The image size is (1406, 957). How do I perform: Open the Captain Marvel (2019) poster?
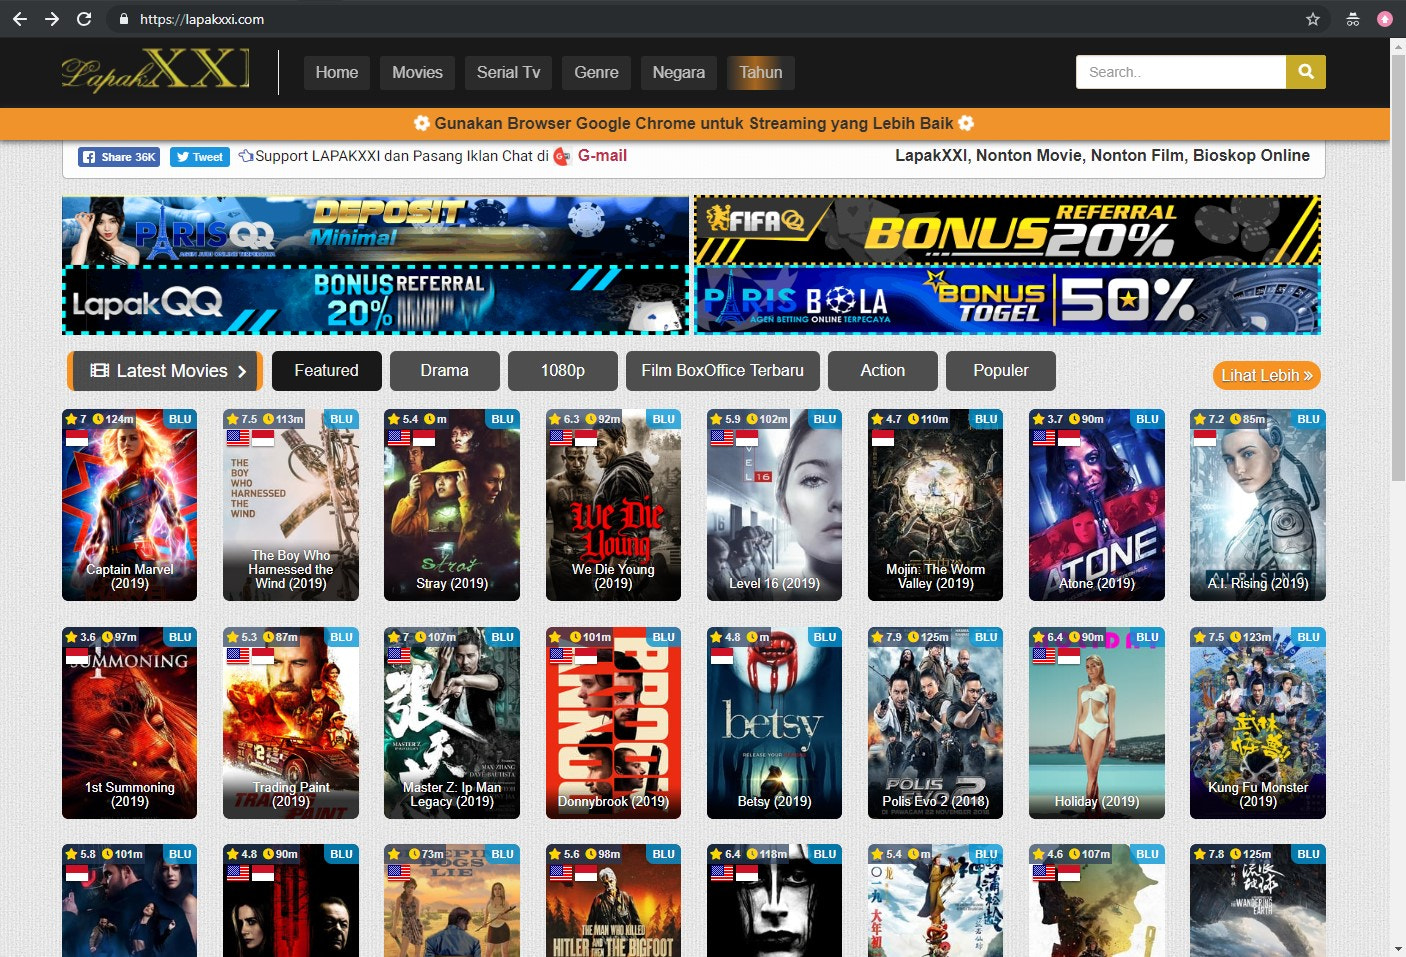point(129,505)
